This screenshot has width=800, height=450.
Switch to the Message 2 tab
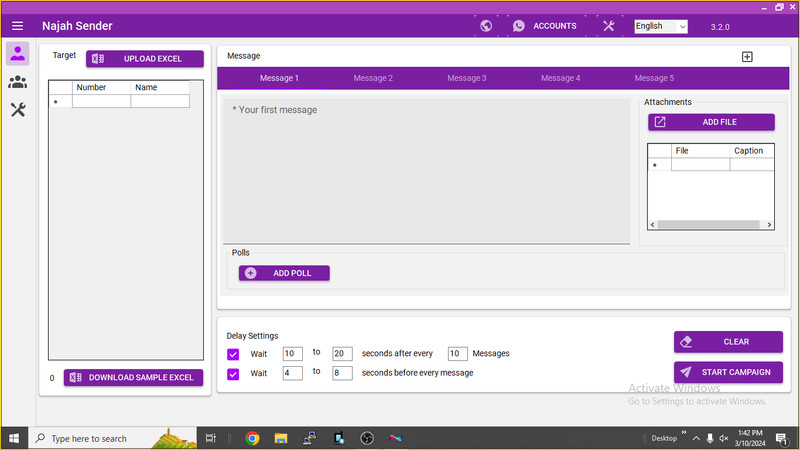click(x=373, y=78)
